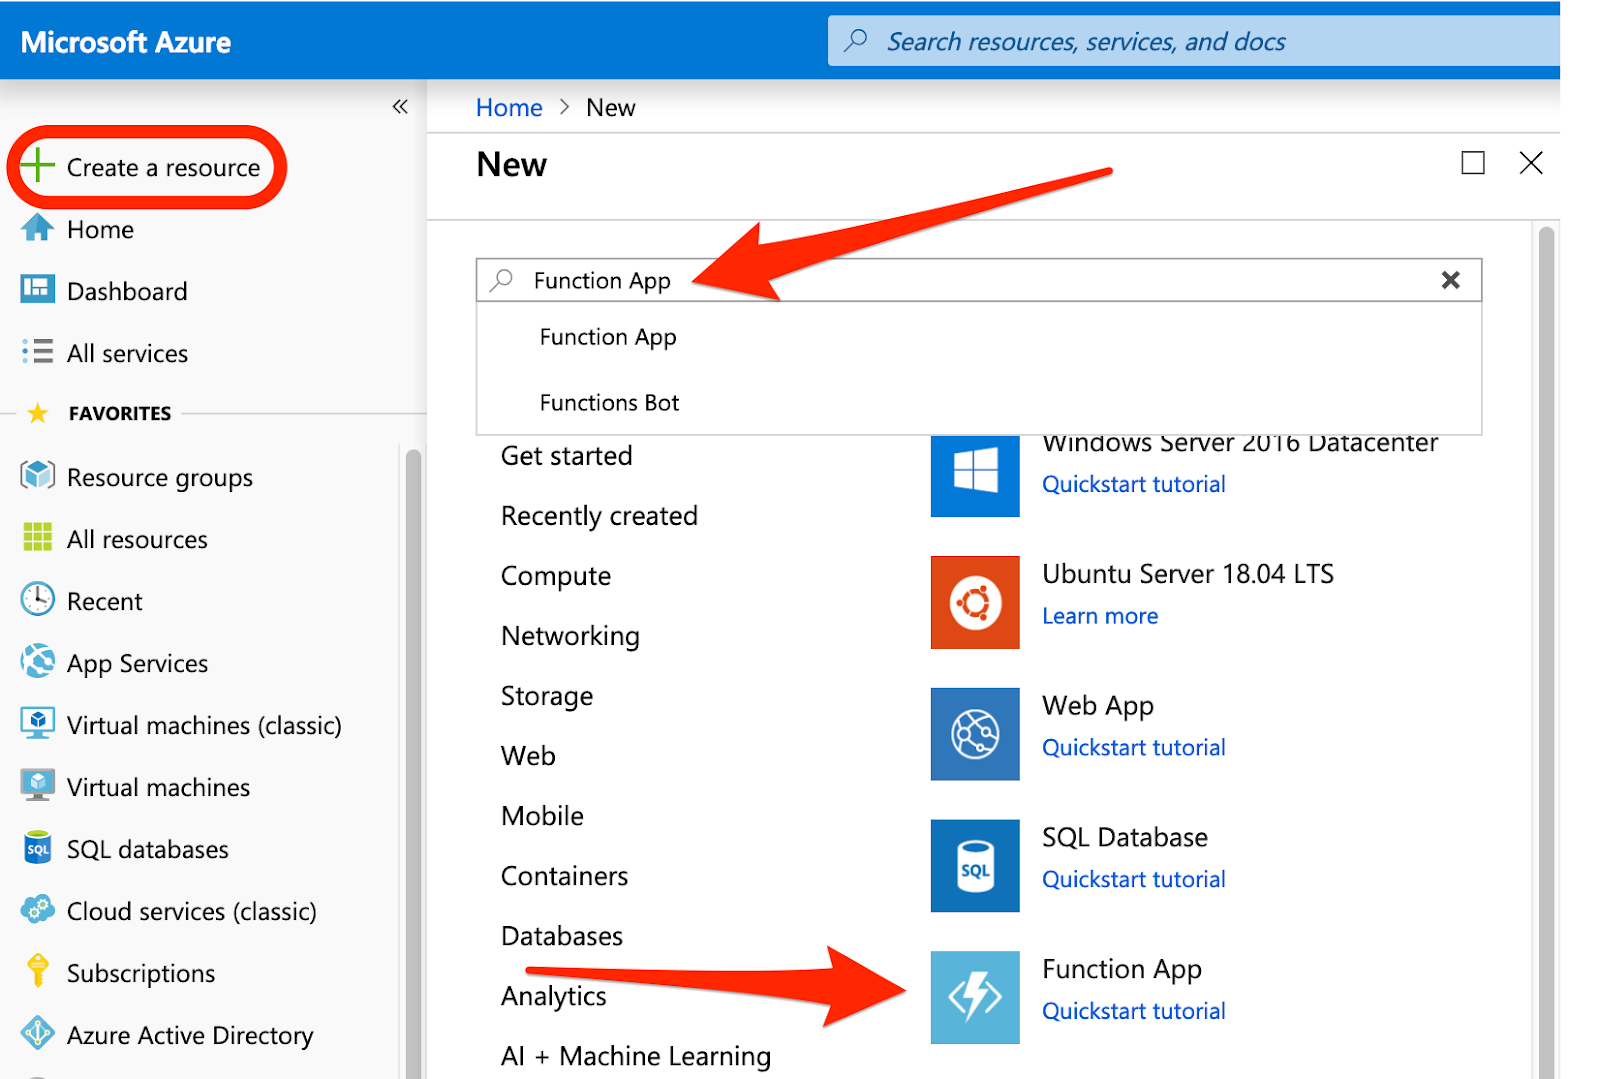Select the Web category

(x=528, y=756)
